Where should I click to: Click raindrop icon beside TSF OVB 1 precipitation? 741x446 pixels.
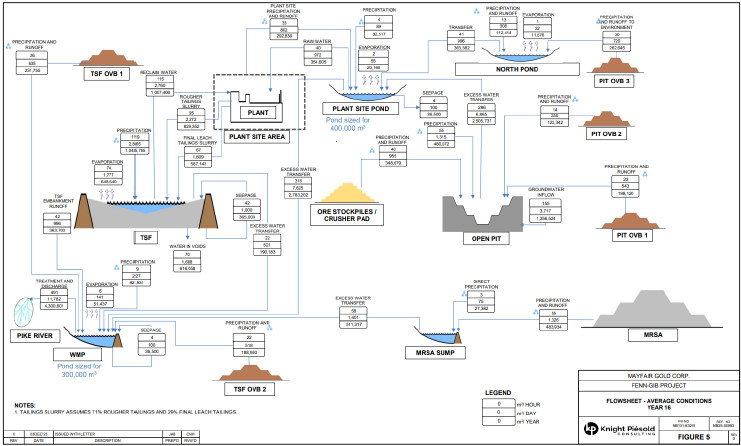point(8,46)
